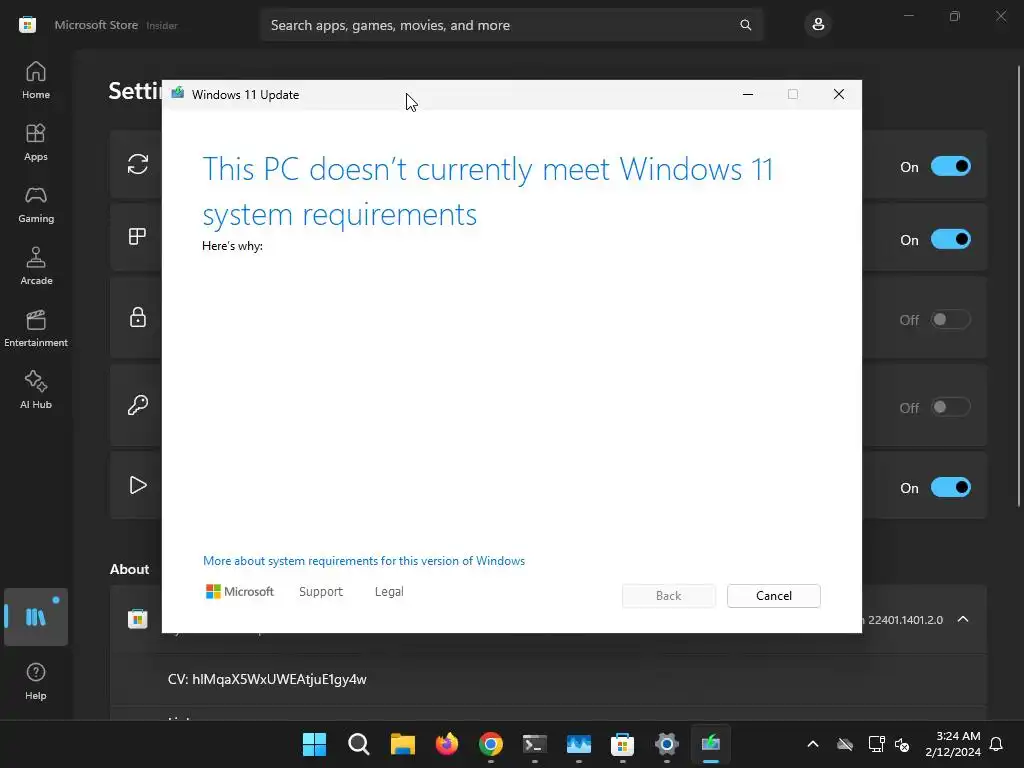Click the app updates refresh icon
This screenshot has height=768, width=1024.
138,164
